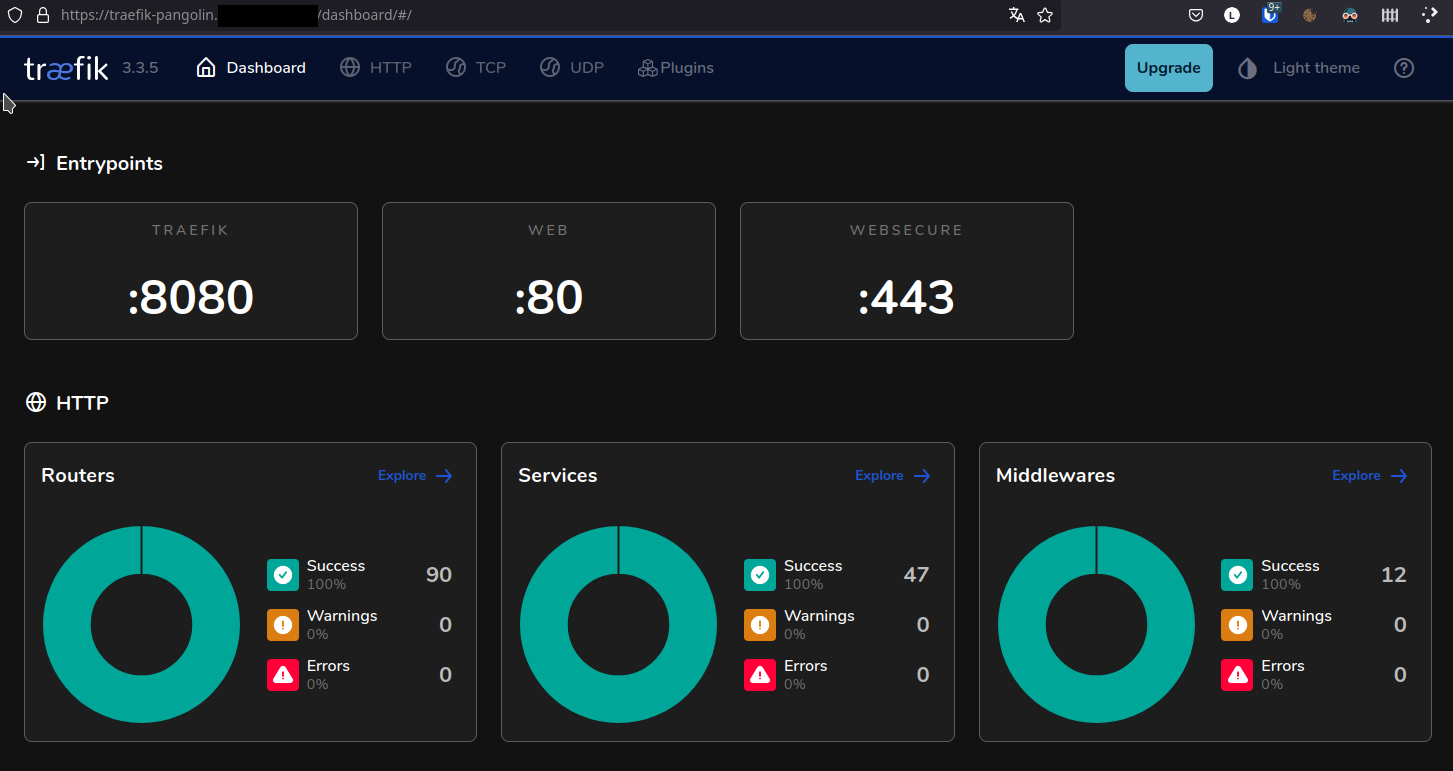Click the Services Success checkmark icon
The width and height of the screenshot is (1453, 771).
tap(760, 575)
